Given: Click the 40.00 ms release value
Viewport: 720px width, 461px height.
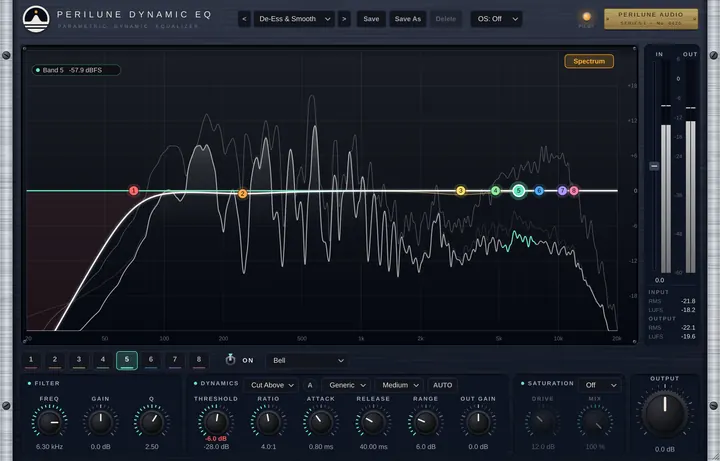Looking at the screenshot, I should [x=373, y=447].
